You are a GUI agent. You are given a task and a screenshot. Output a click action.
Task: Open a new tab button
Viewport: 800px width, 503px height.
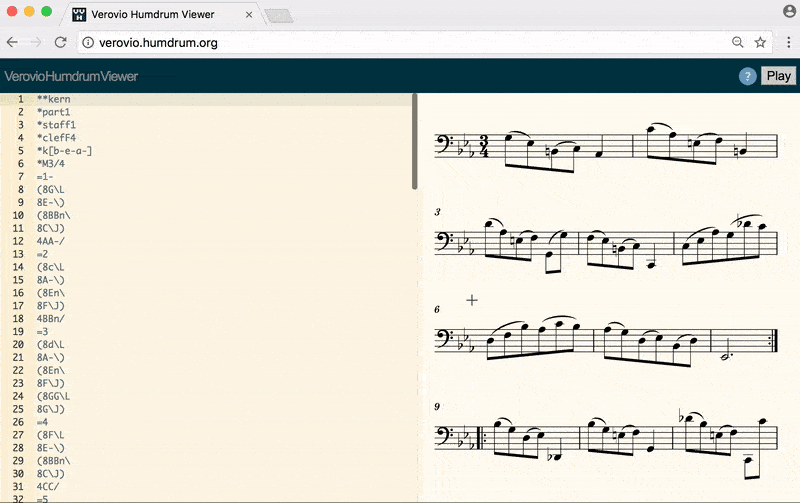point(279,16)
